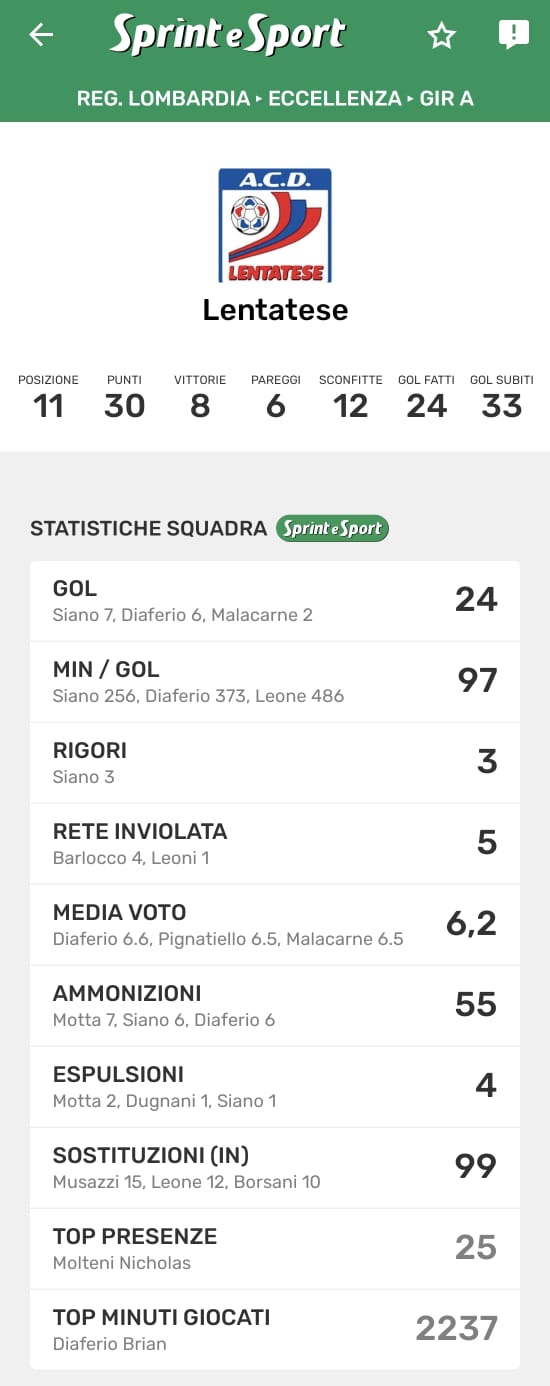Open the AMMONIZIONI row

[x=275, y=1006]
